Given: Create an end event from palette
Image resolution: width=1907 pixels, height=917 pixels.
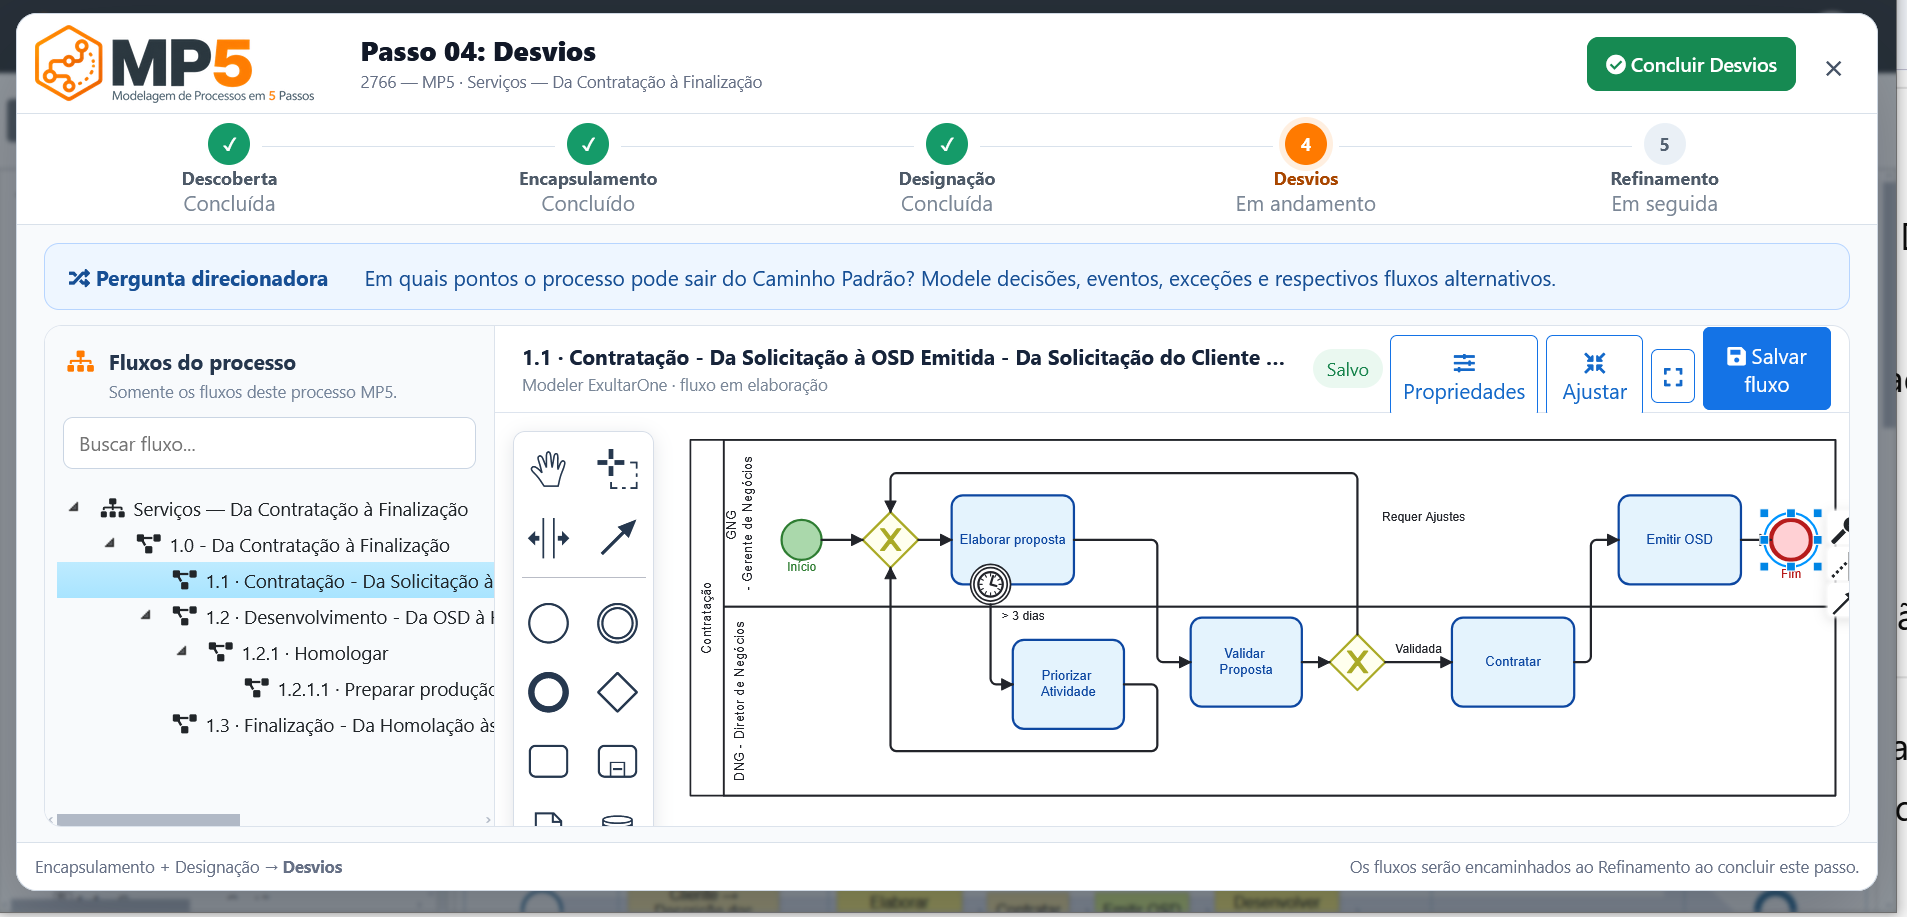Looking at the screenshot, I should click(x=548, y=692).
